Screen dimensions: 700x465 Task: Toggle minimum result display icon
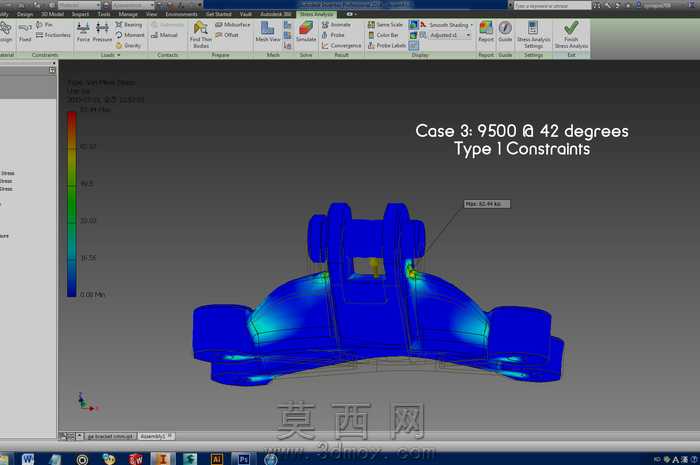pos(413,35)
